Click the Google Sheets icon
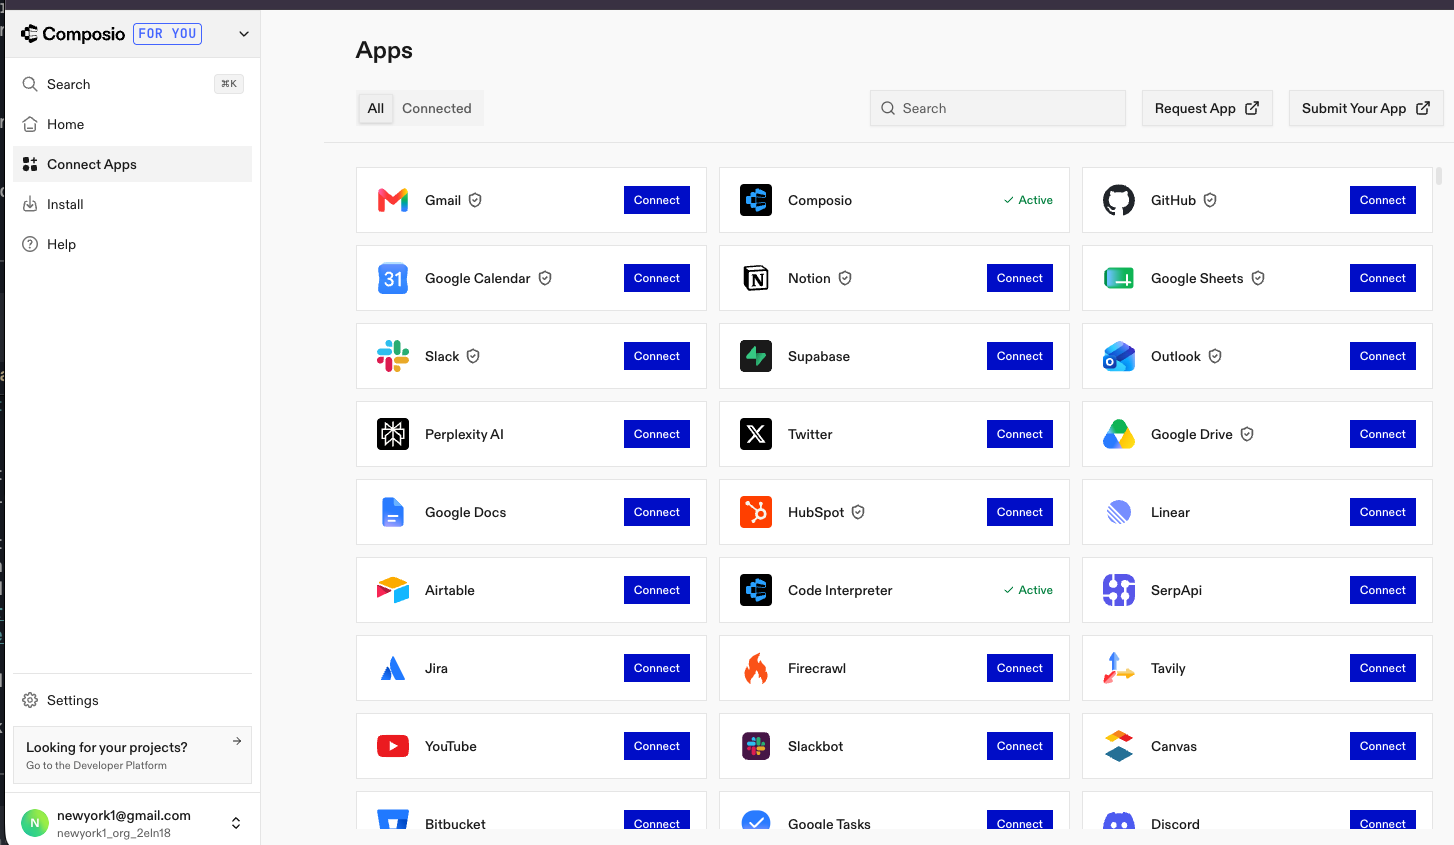The image size is (1454, 845). 1119,278
